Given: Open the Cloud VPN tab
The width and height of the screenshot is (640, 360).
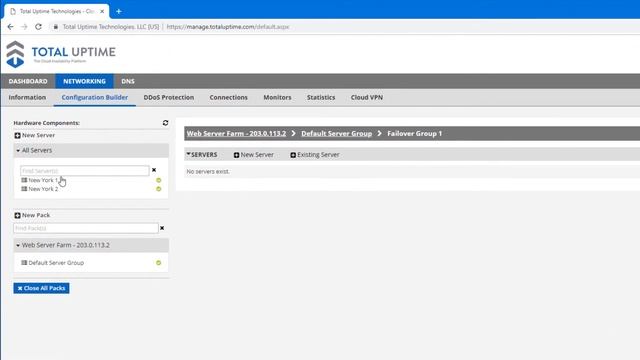Looking at the screenshot, I should click(367, 98).
